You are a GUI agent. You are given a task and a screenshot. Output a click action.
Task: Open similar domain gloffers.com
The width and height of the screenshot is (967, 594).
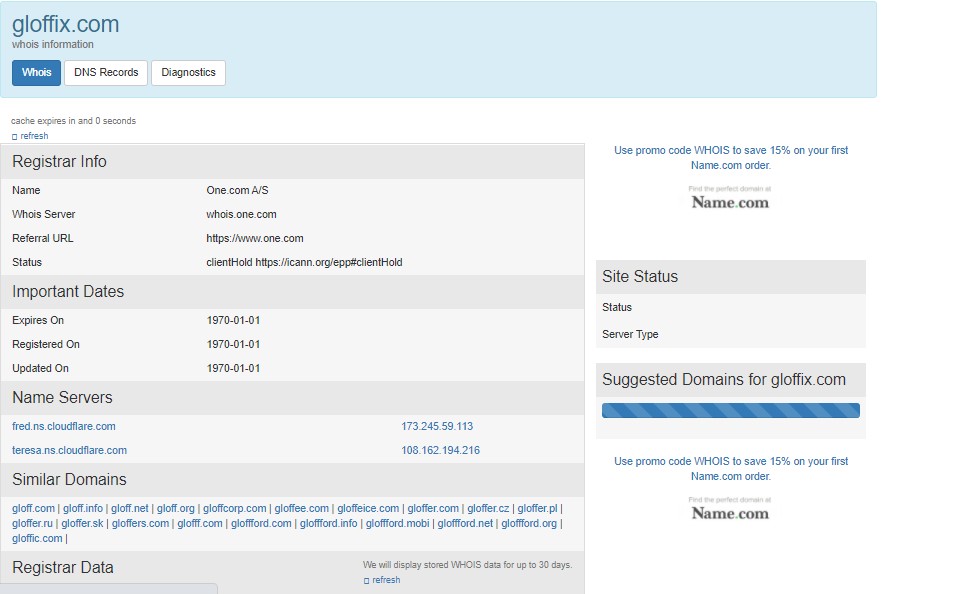click(x=140, y=523)
